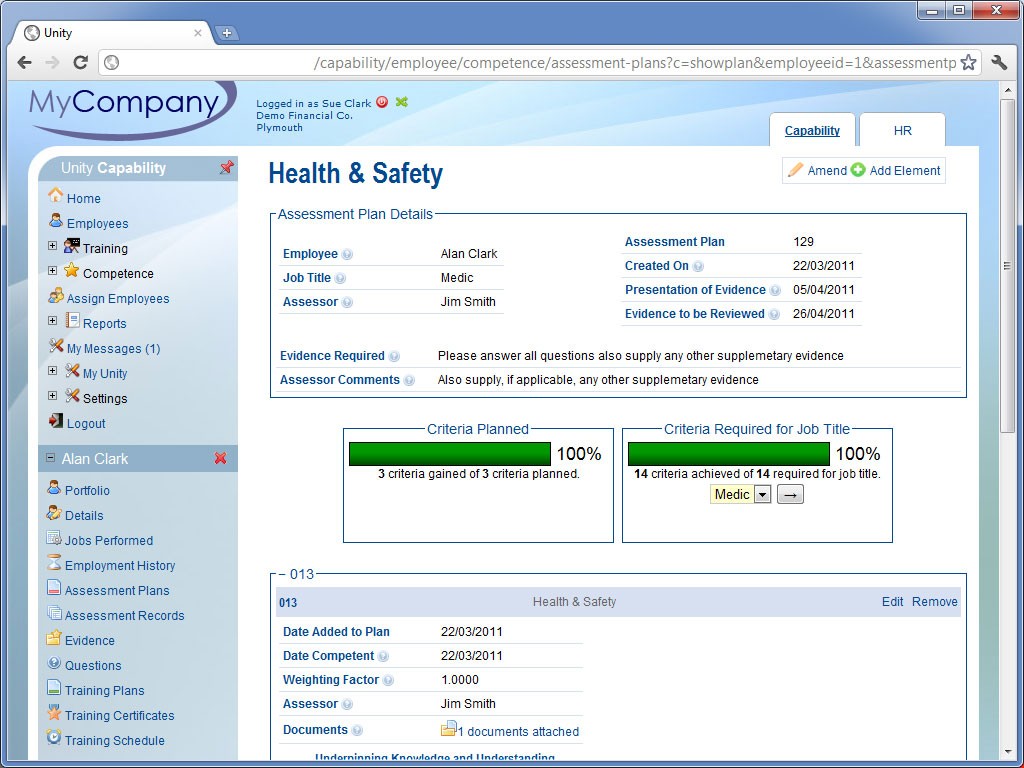
Task: Expand the Settings tree node
Action: click(x=52, y=396)
